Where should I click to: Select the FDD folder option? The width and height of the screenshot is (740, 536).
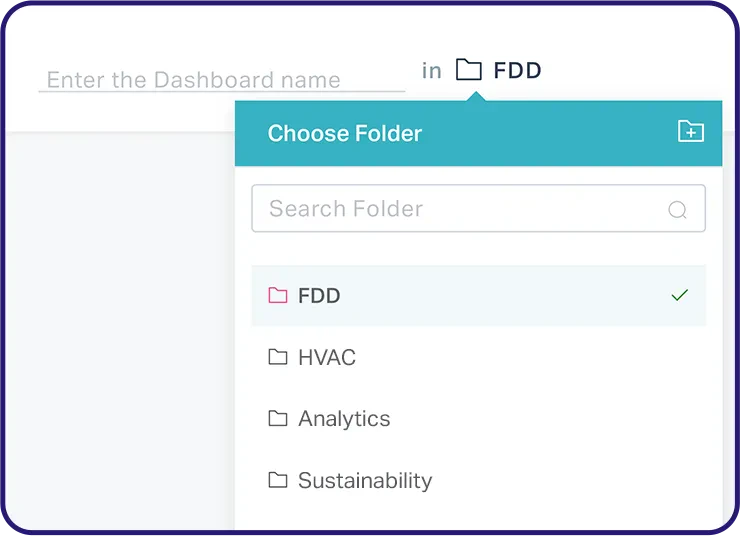click(319, 295)
